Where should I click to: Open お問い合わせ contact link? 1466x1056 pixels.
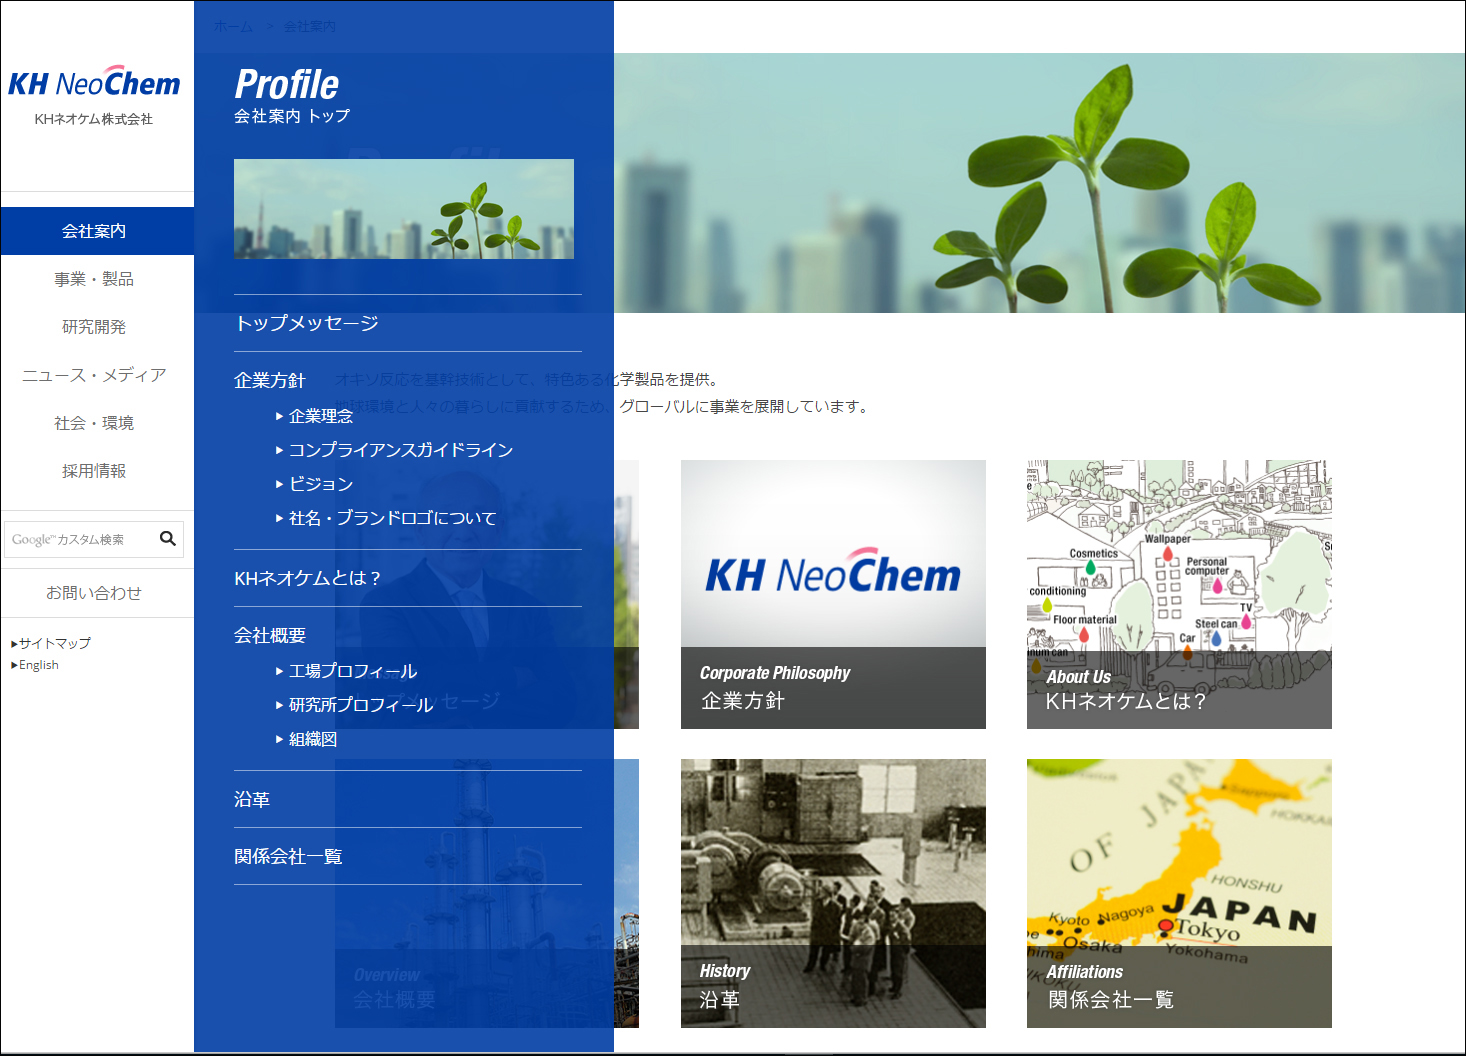coord(94,593)
